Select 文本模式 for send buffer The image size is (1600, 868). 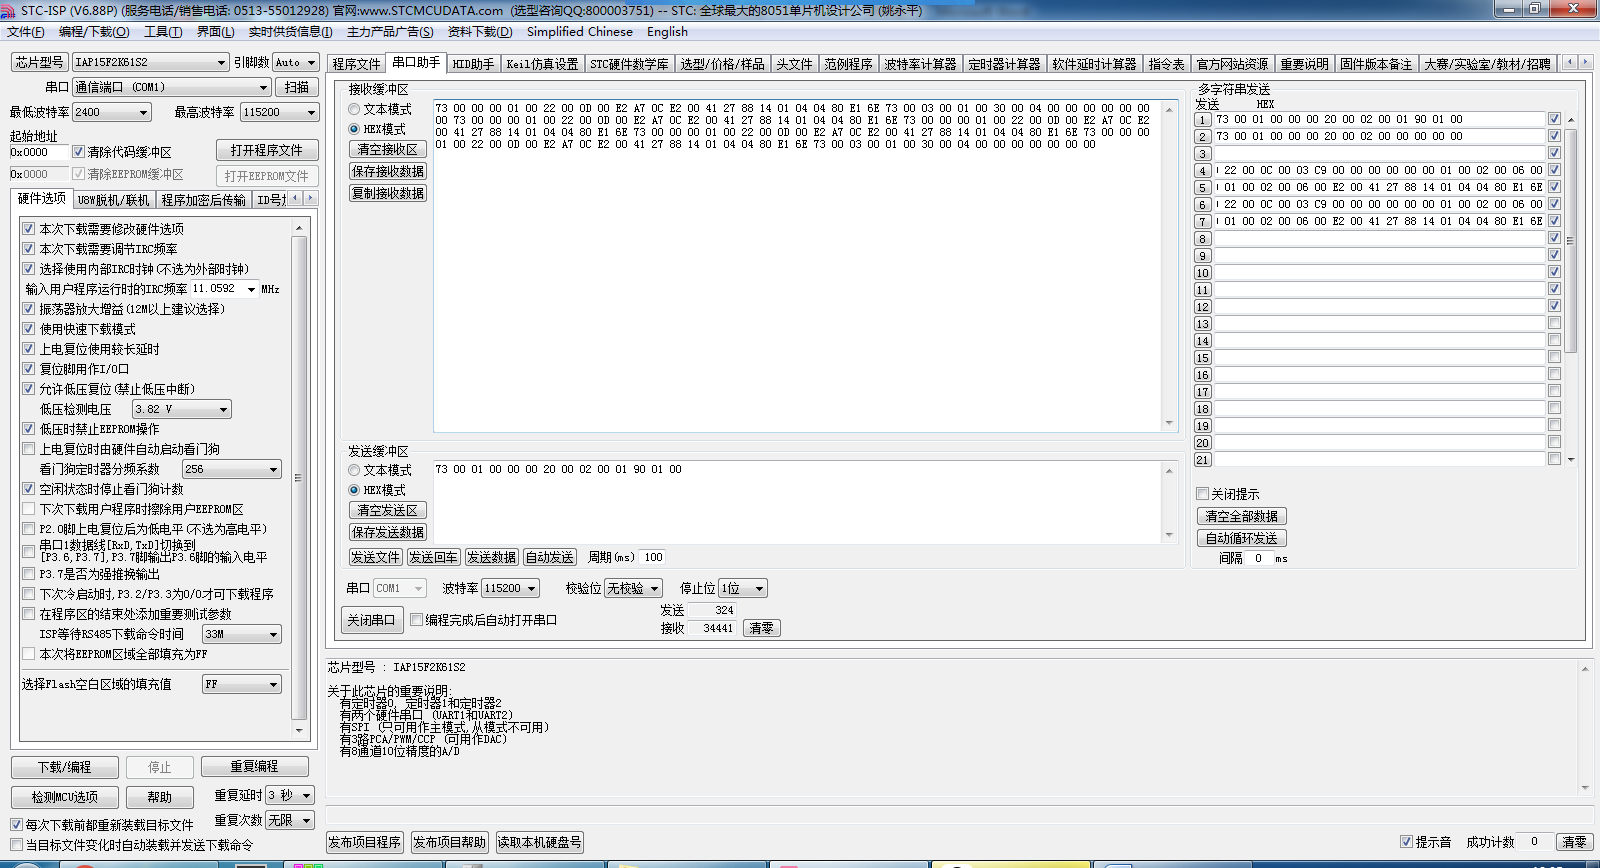click(x=354, y=470)
